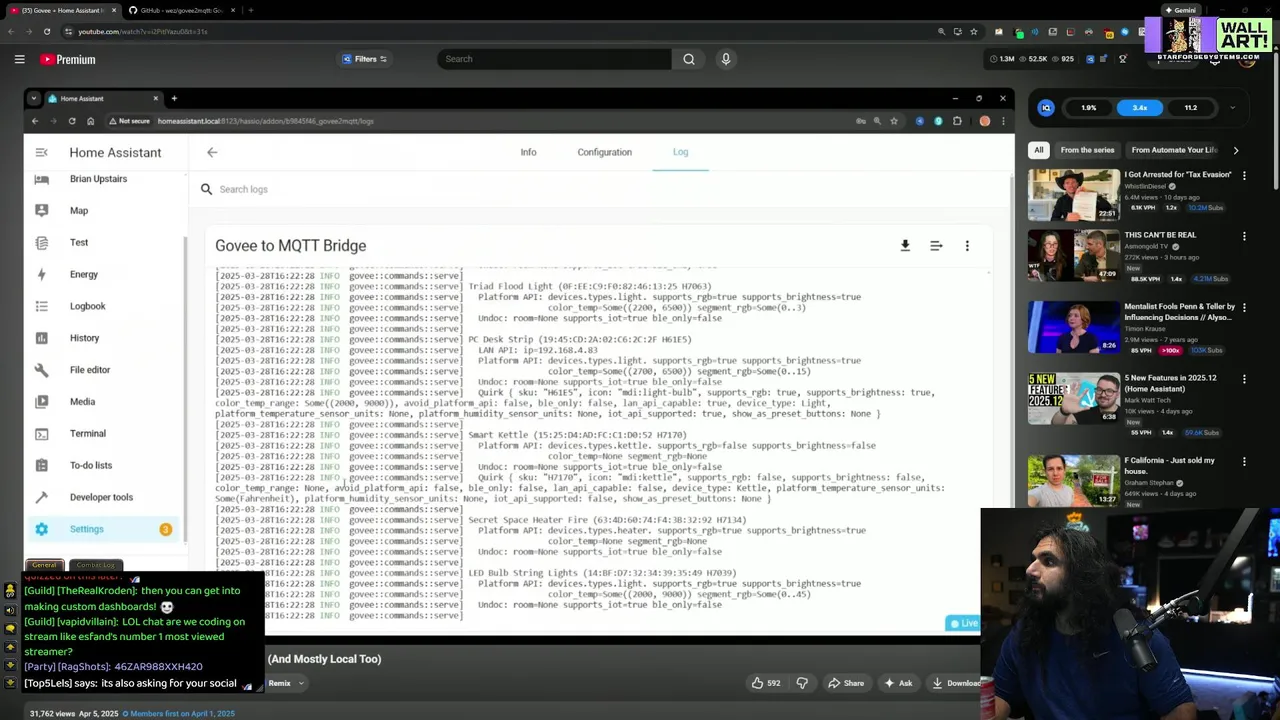The image size is (1280, 720).
Task: Download the Govee to MQTT Bridge logs
Action: pyautogui.click(x=905, y=245)
